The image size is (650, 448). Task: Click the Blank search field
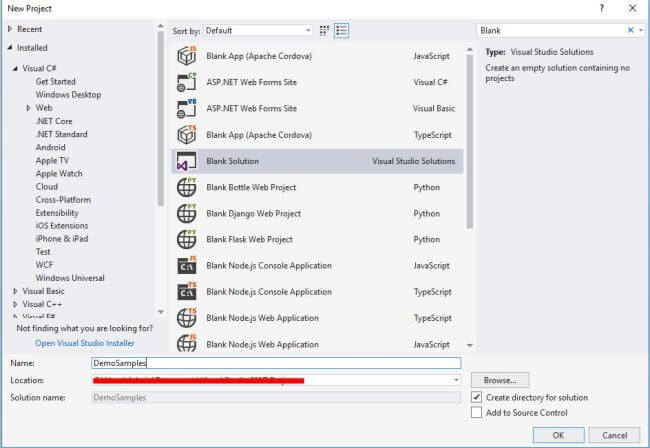tap(551, 30)
